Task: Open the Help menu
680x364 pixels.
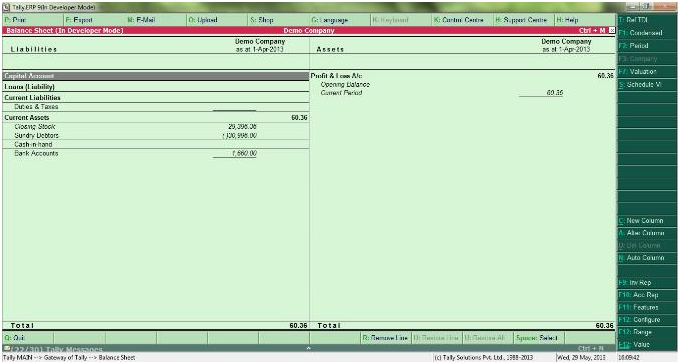Action: pyautogui.click(x=585, y=20)
